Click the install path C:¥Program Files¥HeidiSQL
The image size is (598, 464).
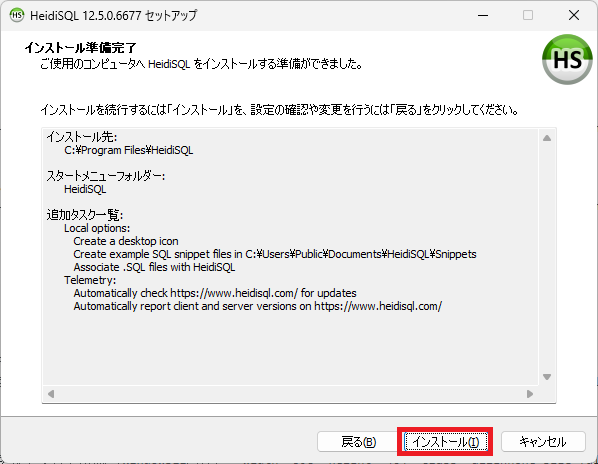coord(129,150)
